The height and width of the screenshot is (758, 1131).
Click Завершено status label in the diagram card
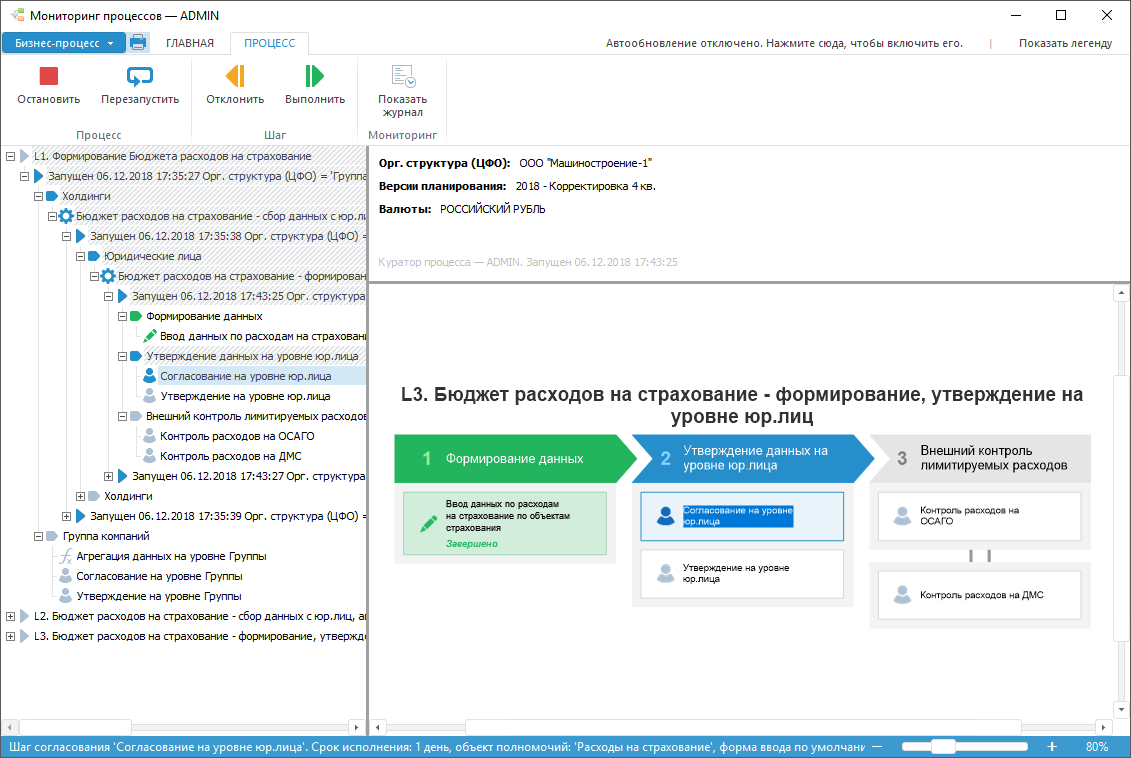[472, 544]
